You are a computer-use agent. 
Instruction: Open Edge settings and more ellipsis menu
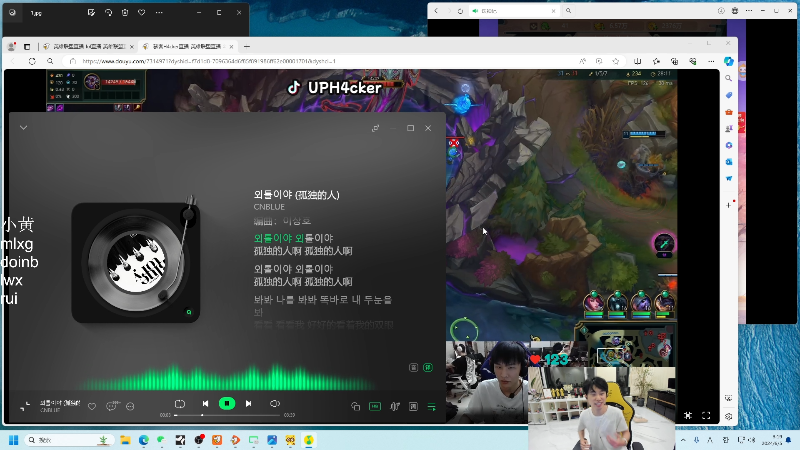711,61
